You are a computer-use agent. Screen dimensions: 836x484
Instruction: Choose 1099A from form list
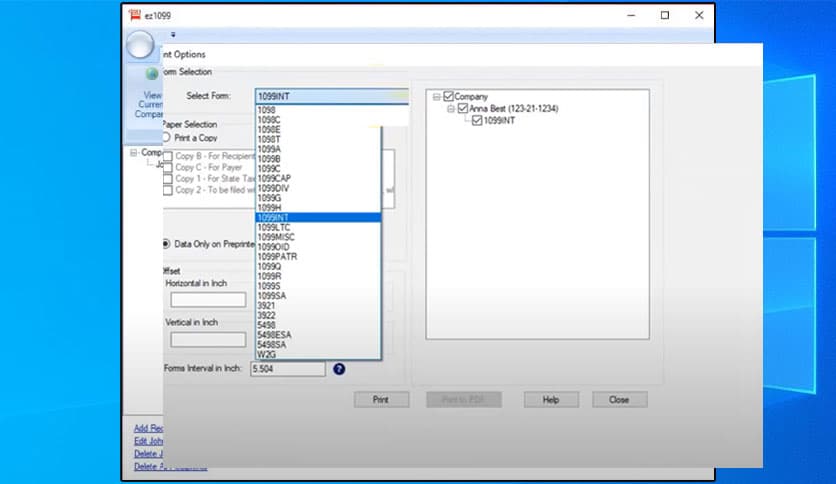point(318,149)
